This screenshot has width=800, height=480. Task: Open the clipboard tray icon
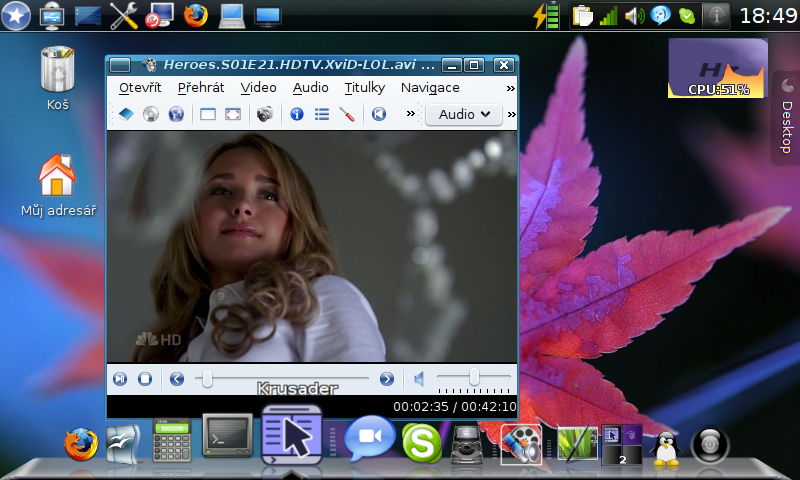582,16
